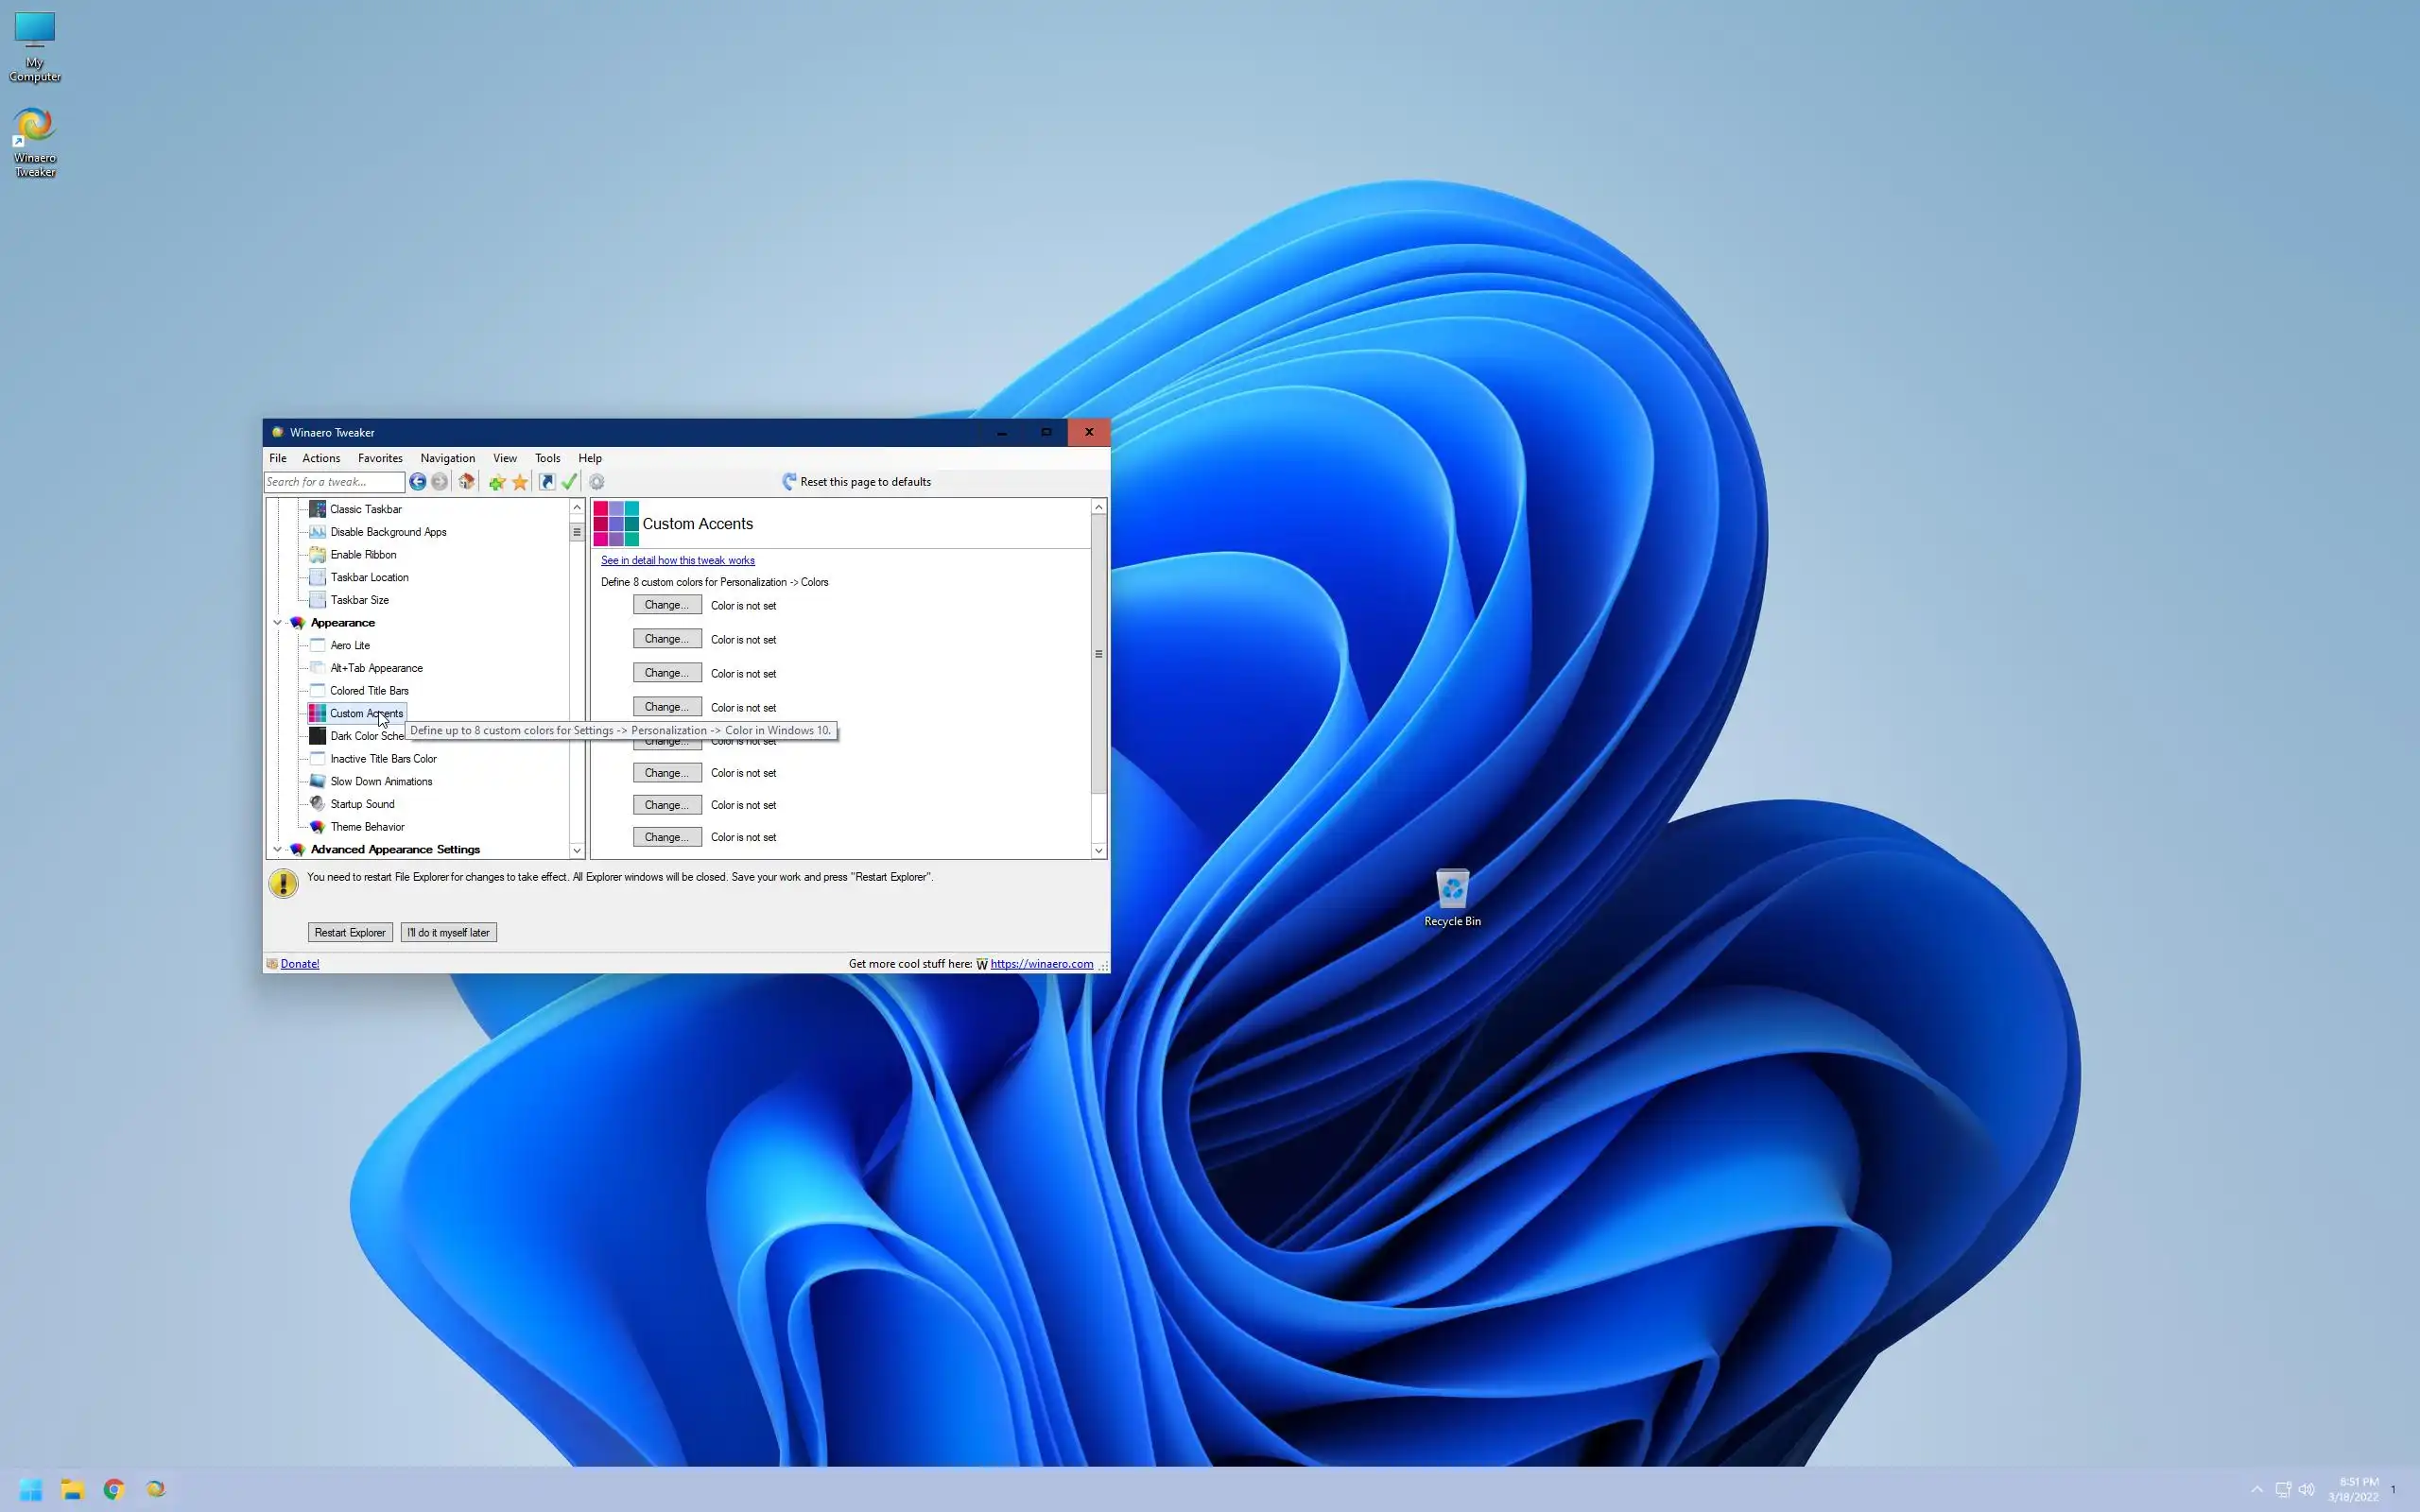Open the Favorites menu
Screen dimensions: 2420x1512
click(380, 458)
